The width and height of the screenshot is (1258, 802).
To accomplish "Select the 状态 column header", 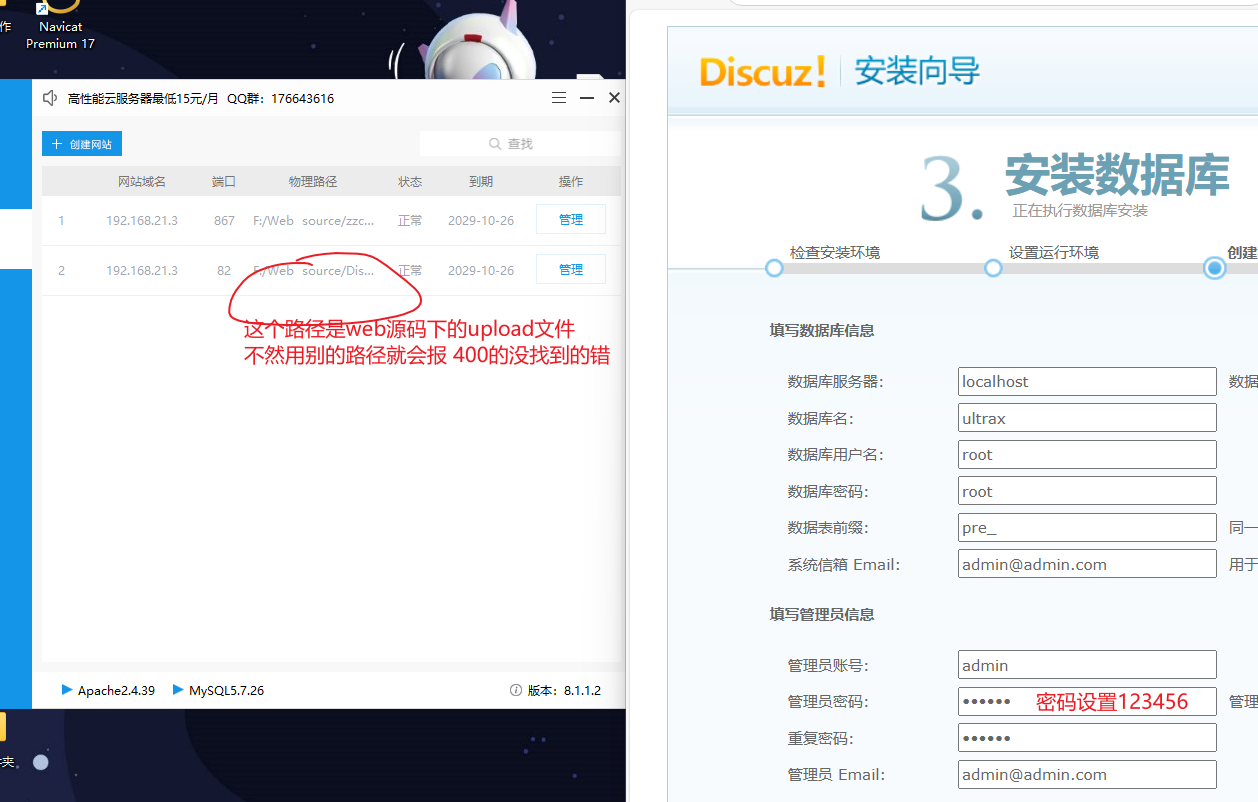I will point(410,182).
